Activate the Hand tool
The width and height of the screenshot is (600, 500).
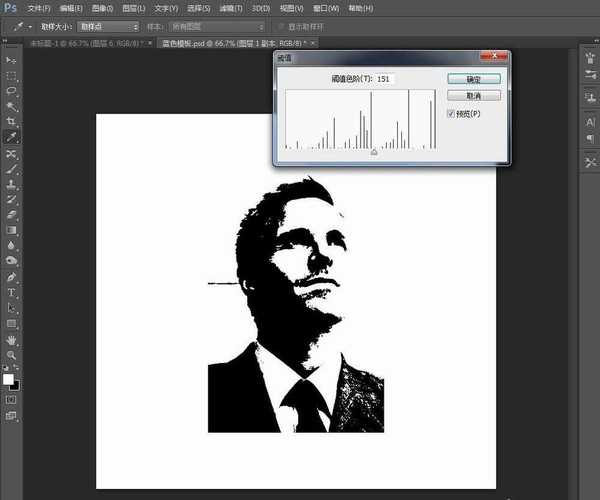coord(12,340)
